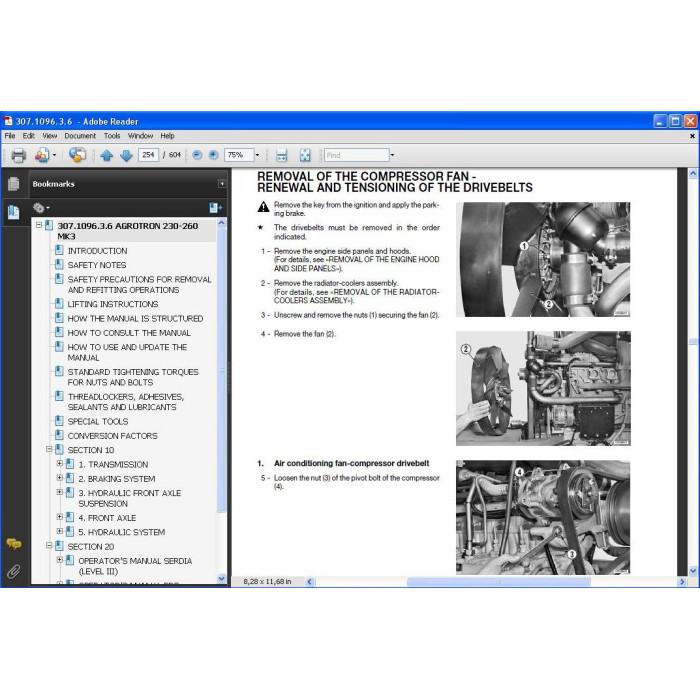The width and height of the screenshot is (700, 700).
Task: Expand 3. HYDRAULIC FRONT AXLE SUSPENSION bookmark
Action: coord(59,492)
